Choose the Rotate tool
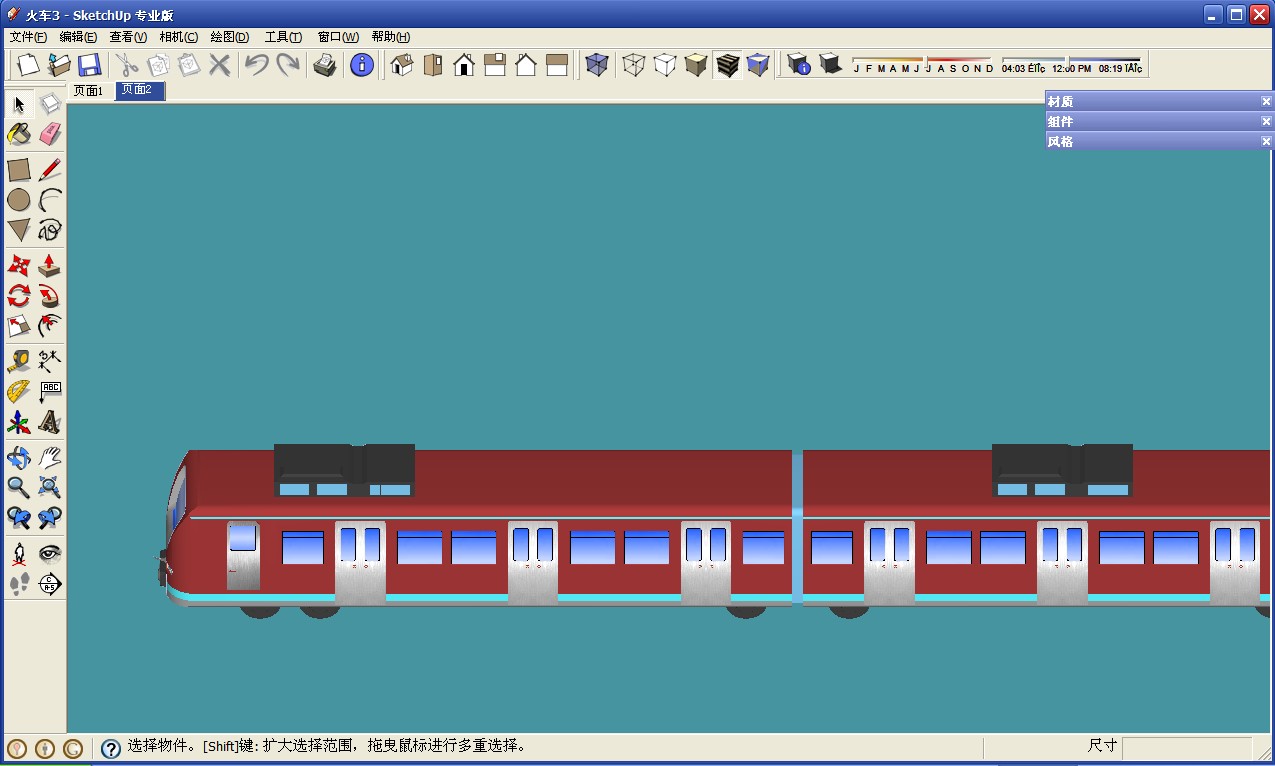 (18, 296)
